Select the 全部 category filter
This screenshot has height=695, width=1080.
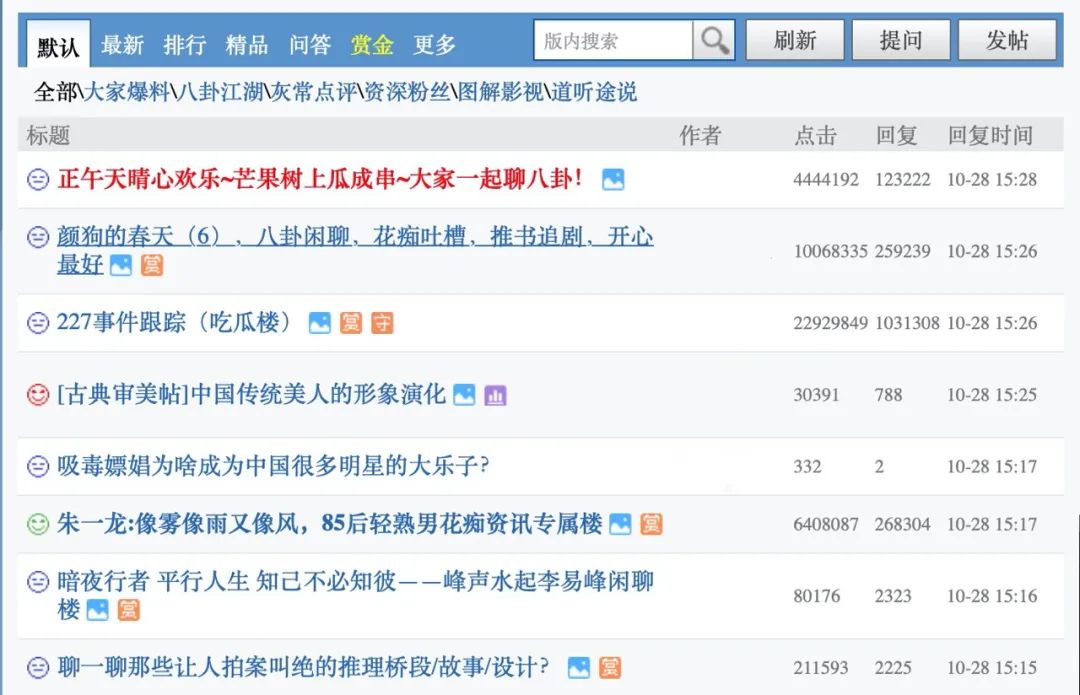[55, 92]
